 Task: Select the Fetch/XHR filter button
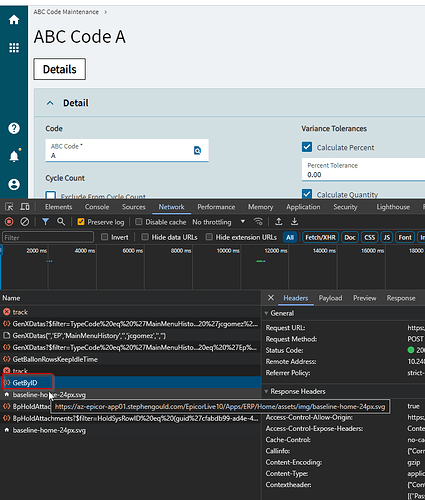tap(320, 237)
